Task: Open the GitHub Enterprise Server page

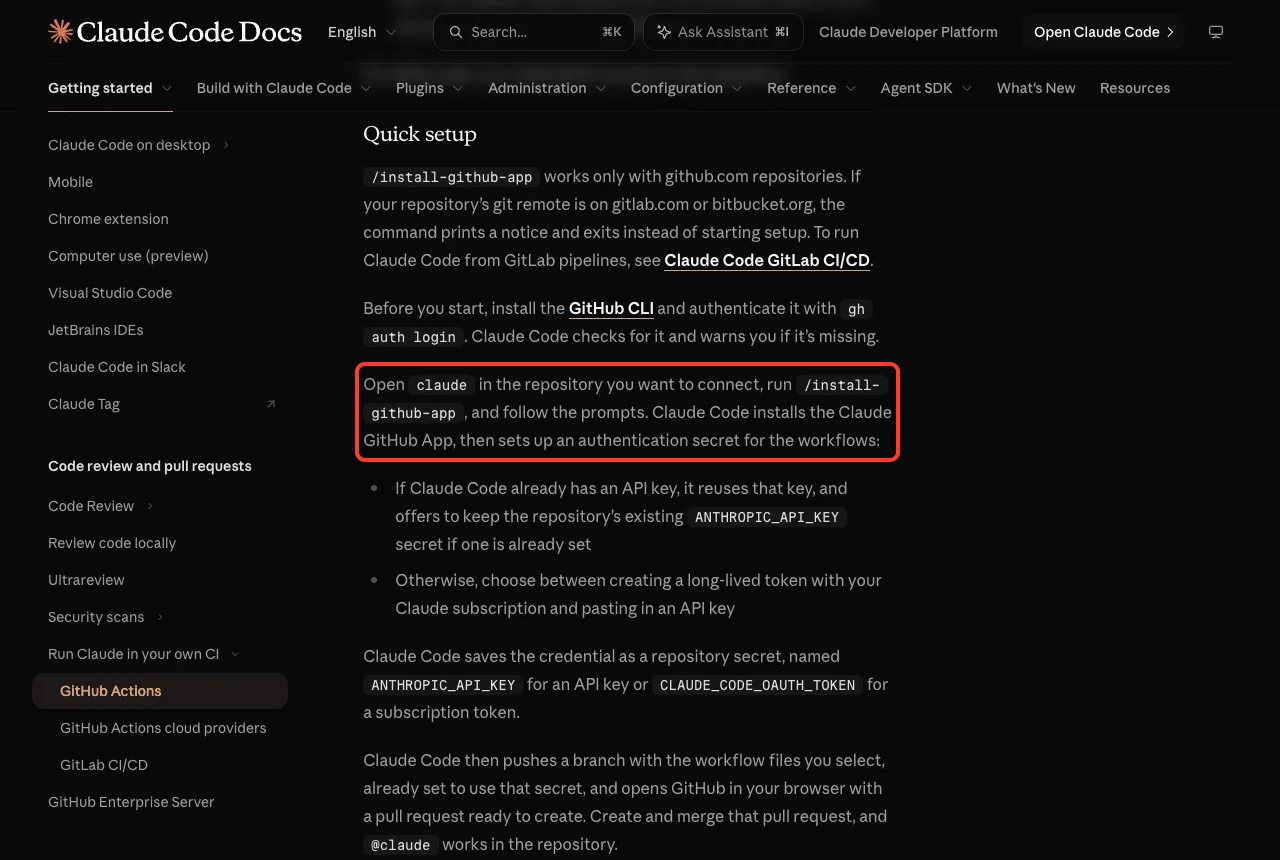Action: (131, 802)
